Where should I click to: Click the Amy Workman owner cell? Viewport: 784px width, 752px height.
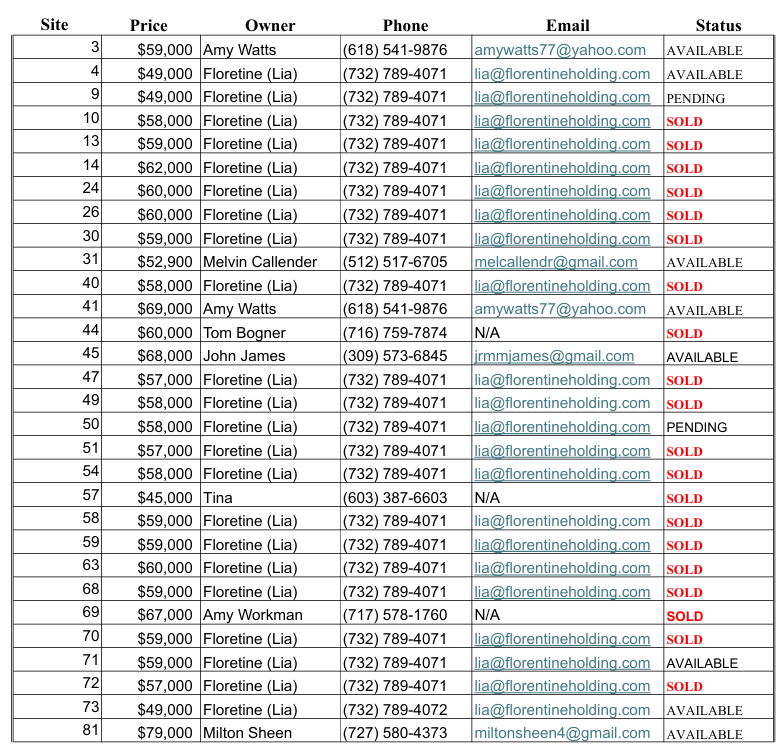(252, 615)
